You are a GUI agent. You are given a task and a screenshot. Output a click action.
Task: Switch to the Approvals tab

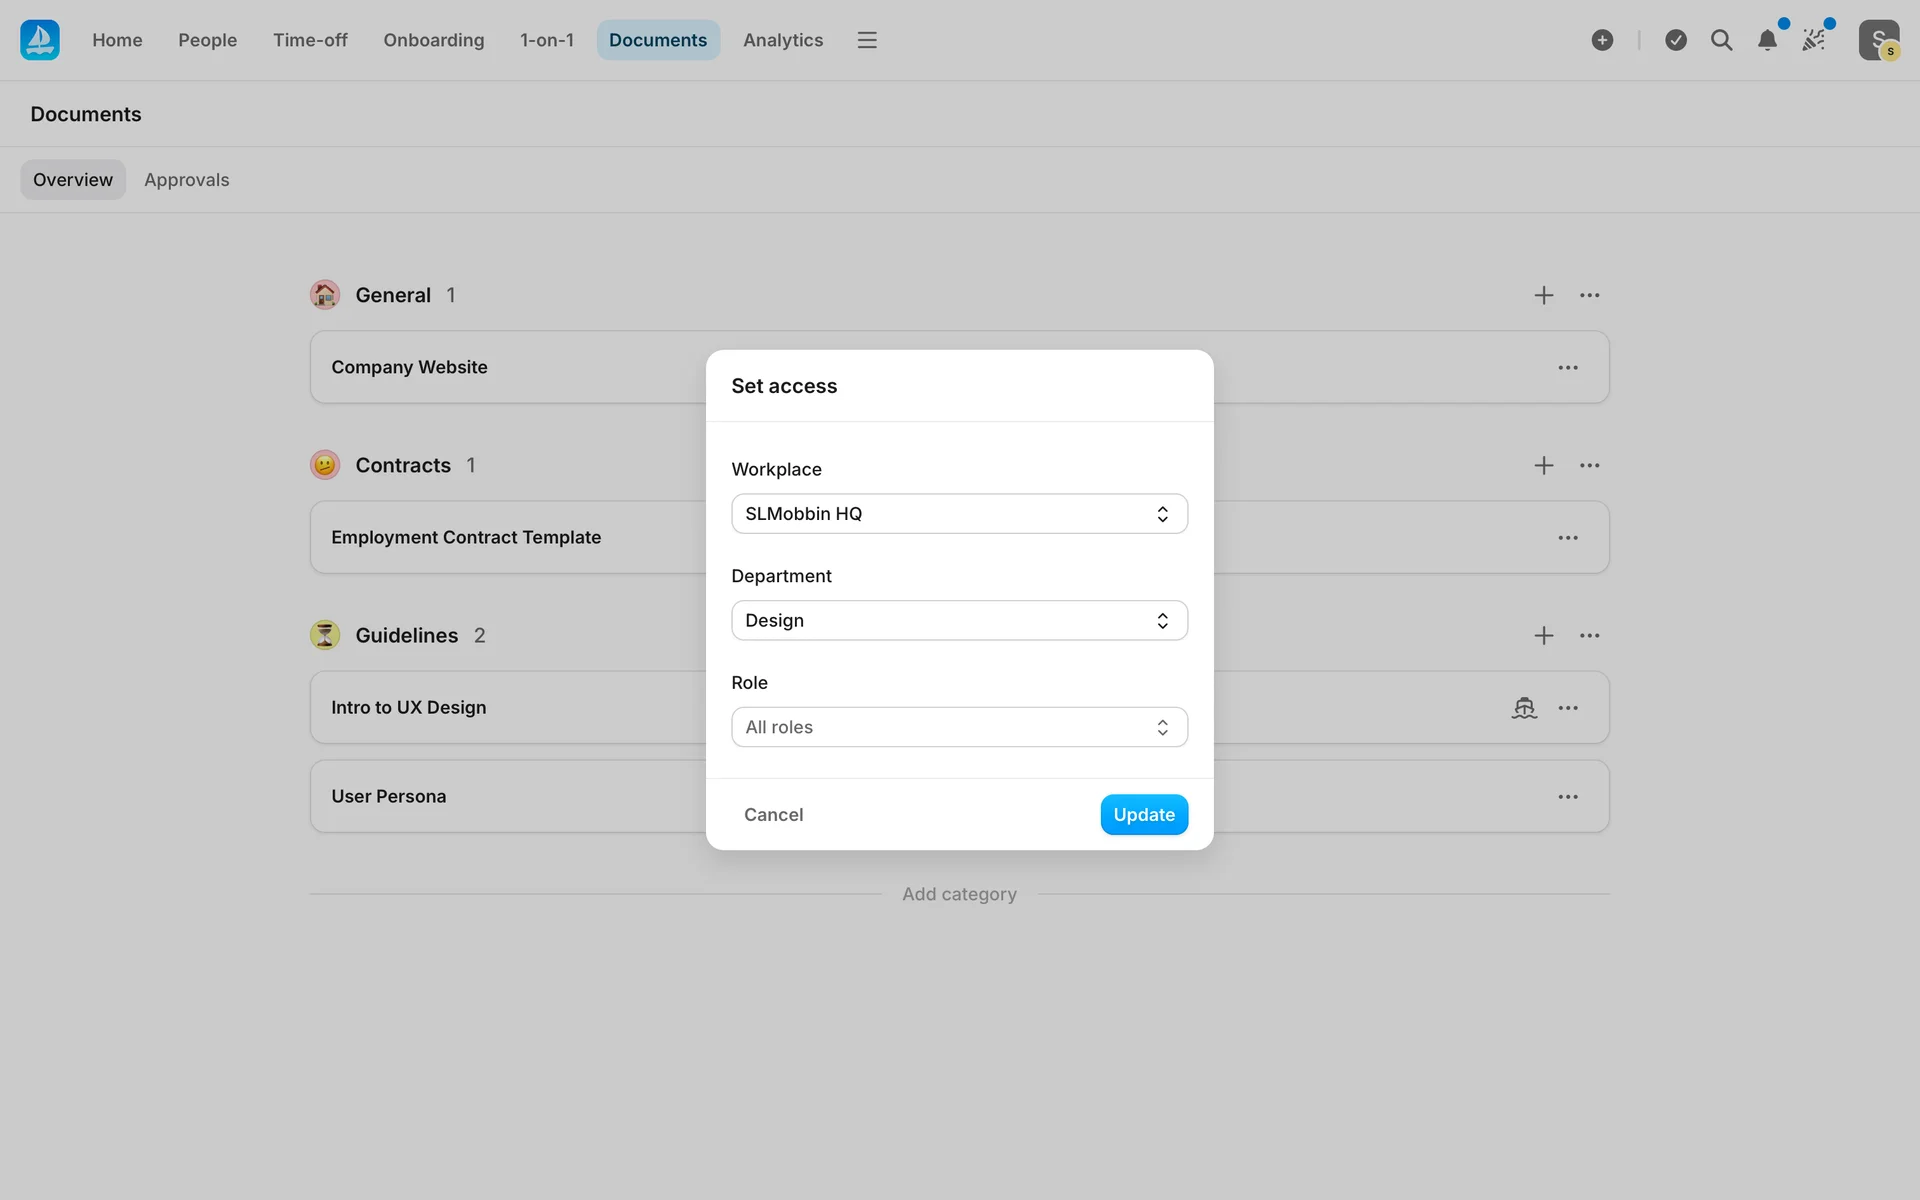(186, 180)
